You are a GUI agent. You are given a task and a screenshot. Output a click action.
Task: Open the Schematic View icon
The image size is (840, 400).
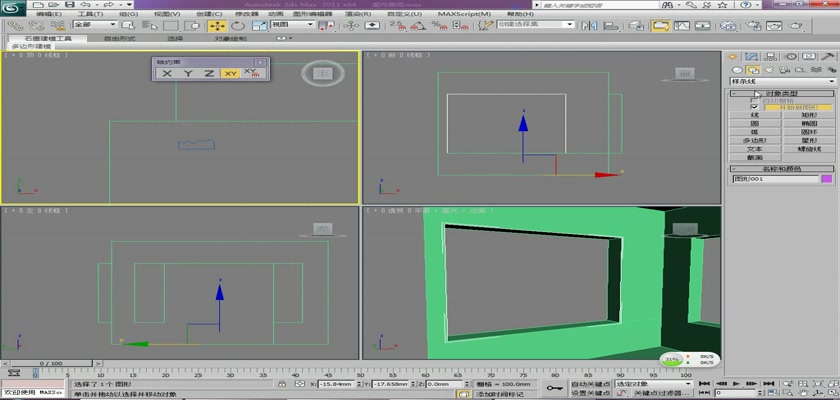(702, 25)
